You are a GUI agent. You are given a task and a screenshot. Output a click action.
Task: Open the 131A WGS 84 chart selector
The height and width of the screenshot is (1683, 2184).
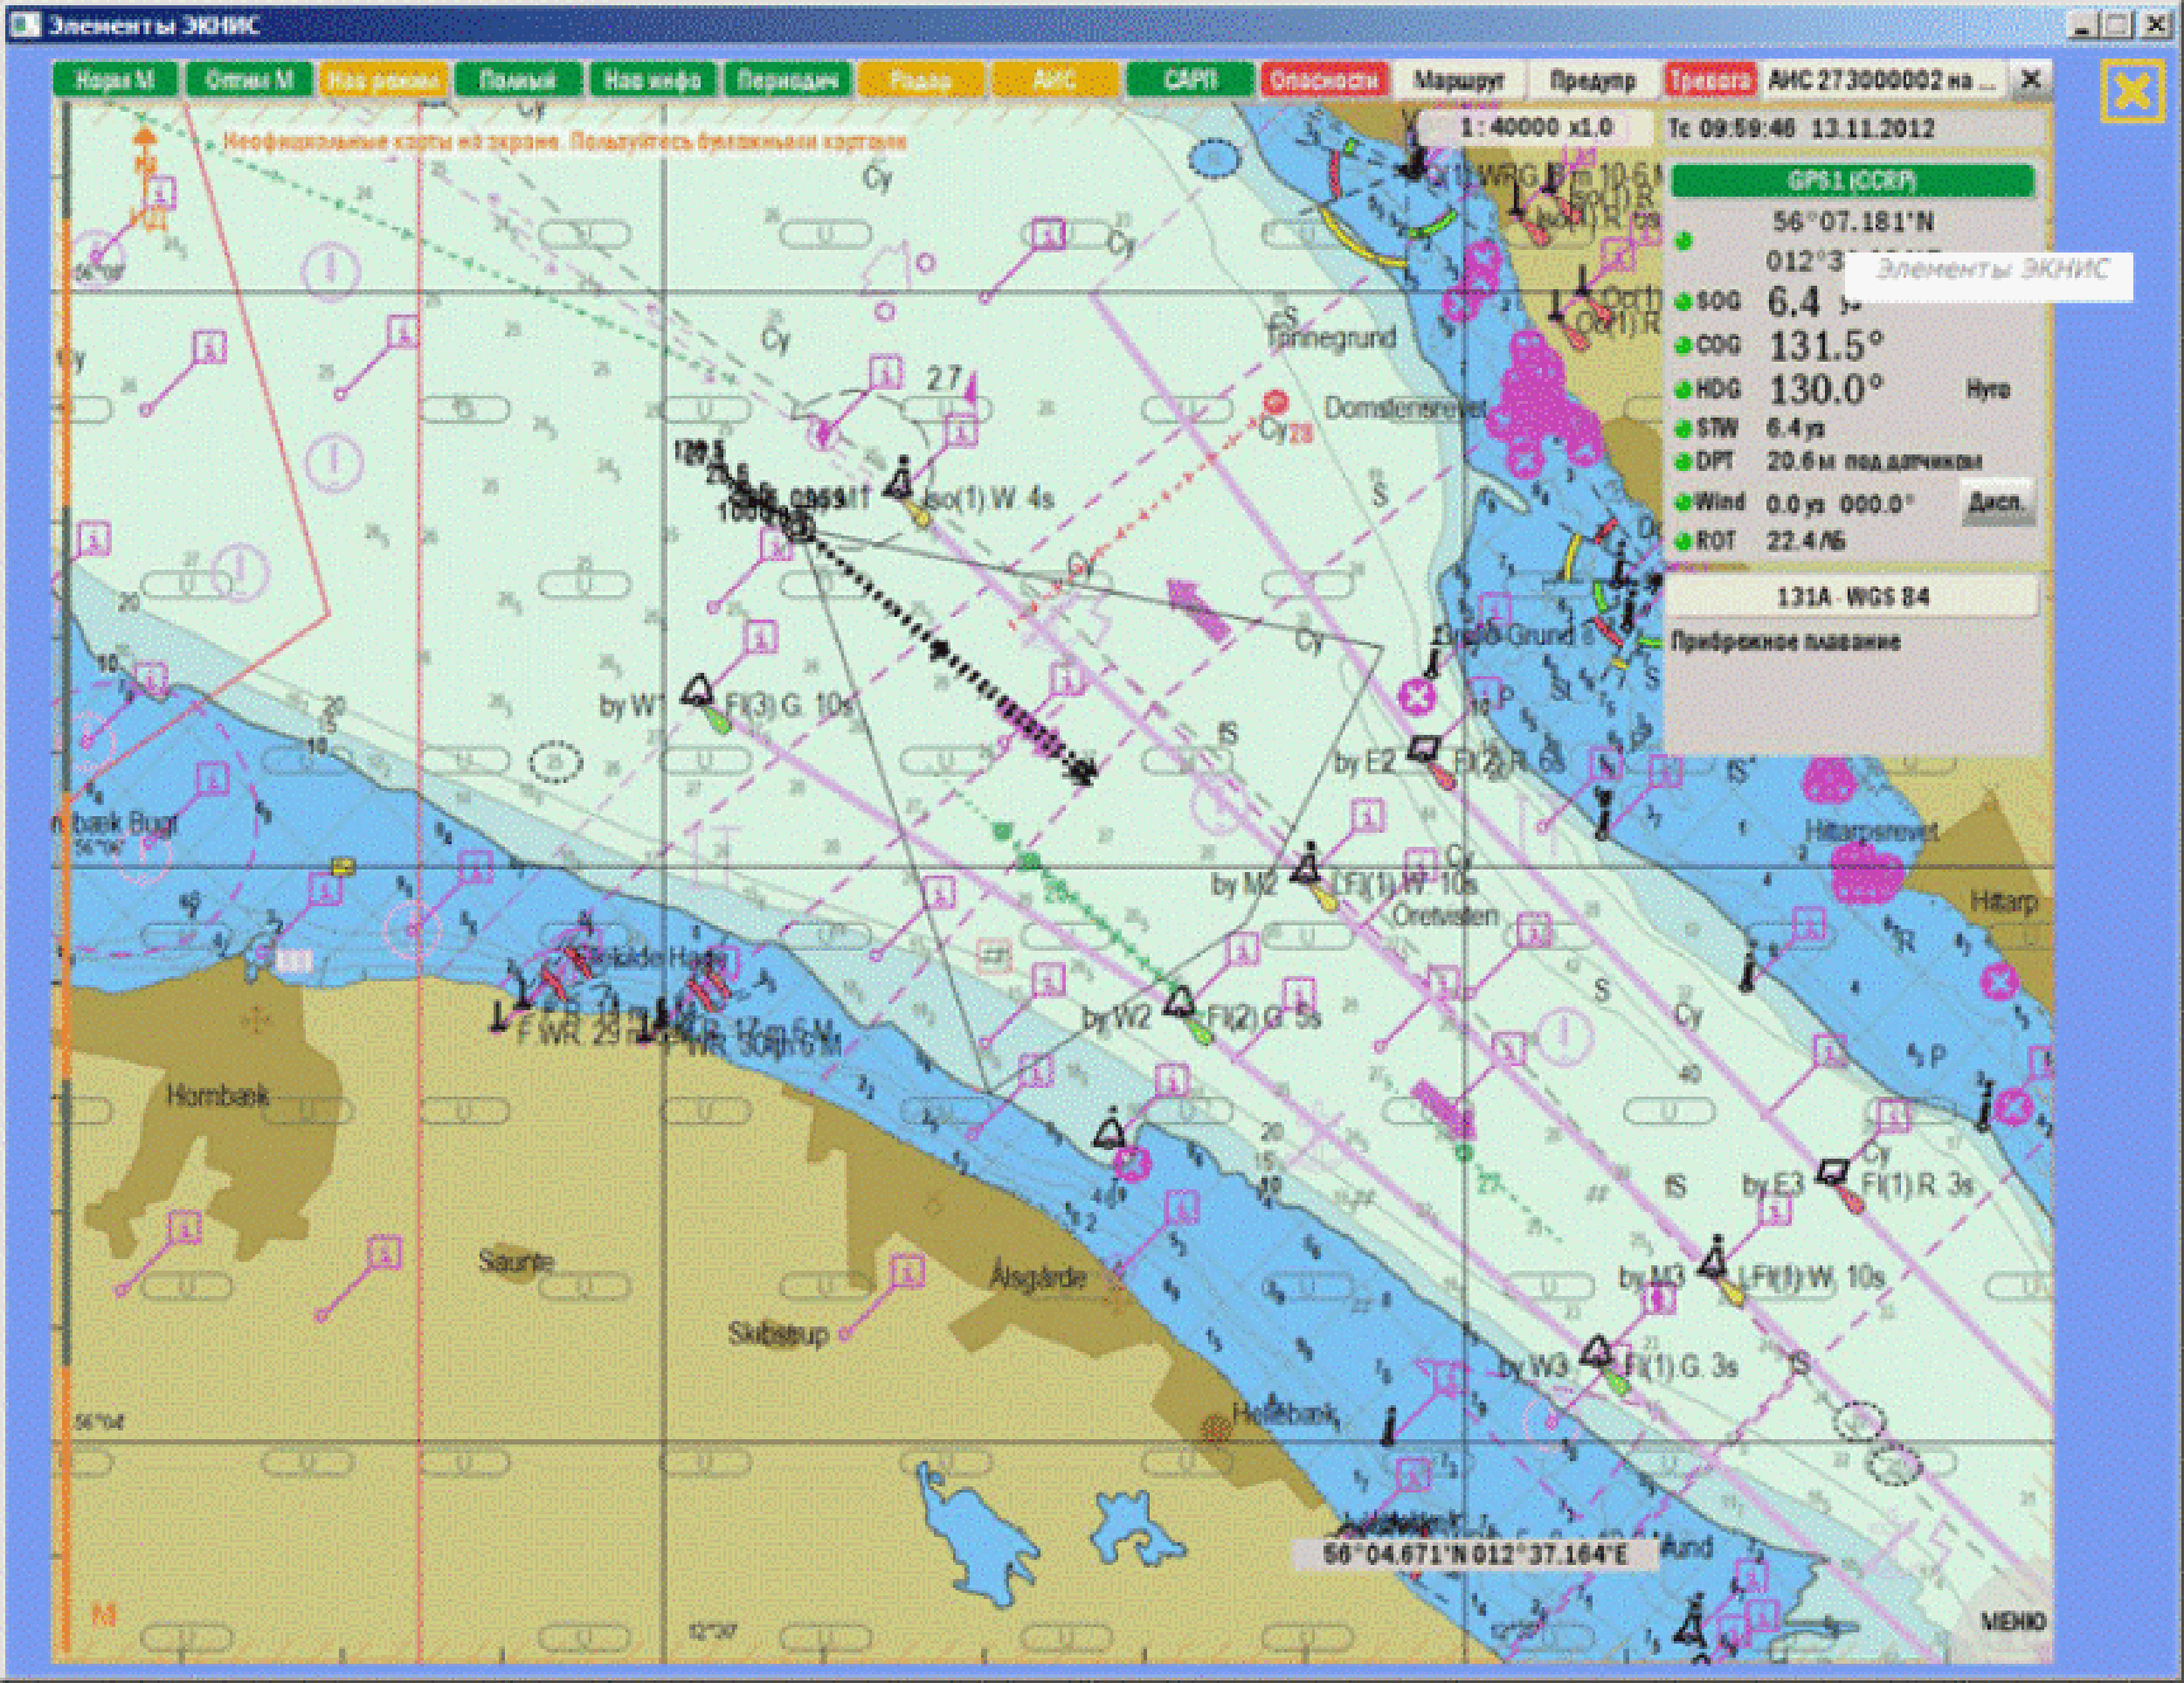pyautogui.click(x=1852, y=597)
